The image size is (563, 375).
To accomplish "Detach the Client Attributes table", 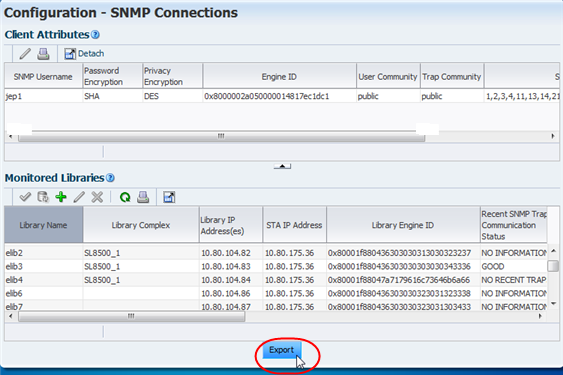I will click(84, 54).
